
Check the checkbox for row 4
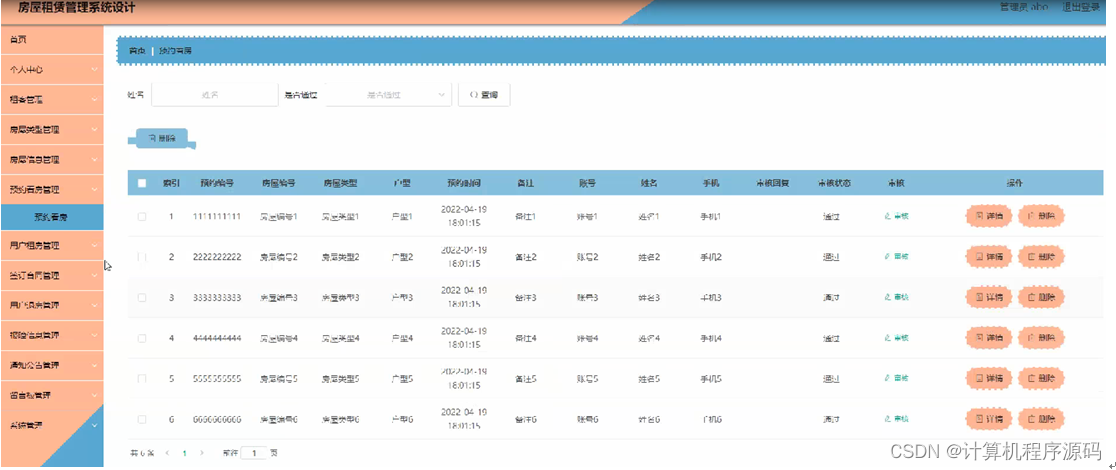pos(142,338)
